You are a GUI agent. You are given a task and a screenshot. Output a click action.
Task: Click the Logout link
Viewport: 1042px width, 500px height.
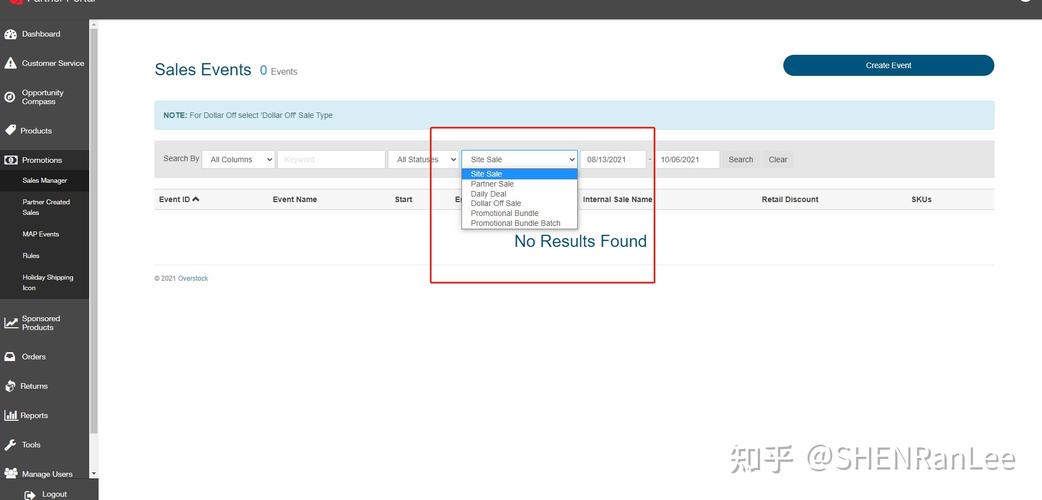click(54, 495)
